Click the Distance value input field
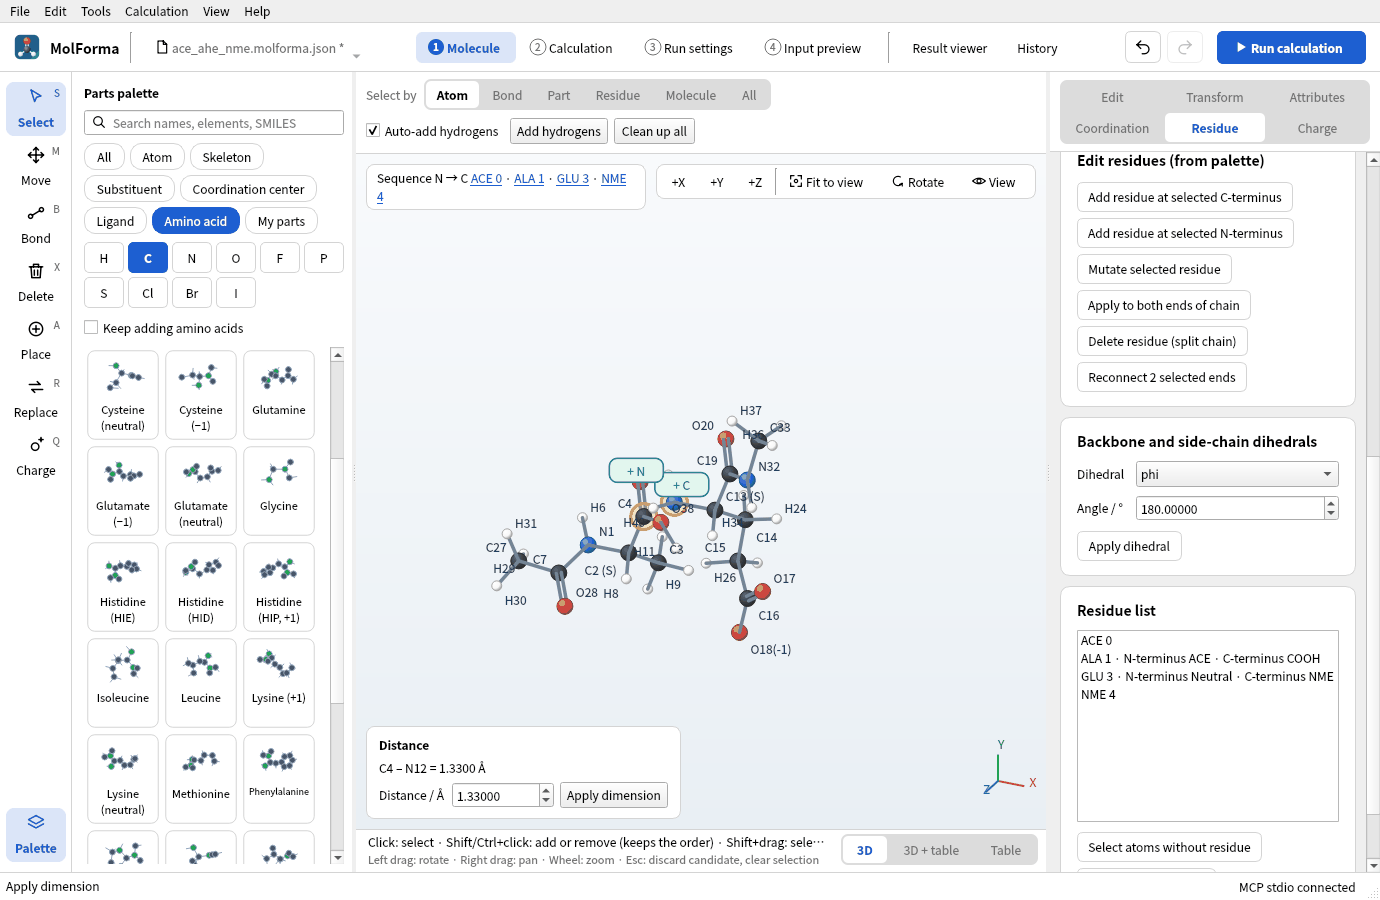 click(496, 795)
